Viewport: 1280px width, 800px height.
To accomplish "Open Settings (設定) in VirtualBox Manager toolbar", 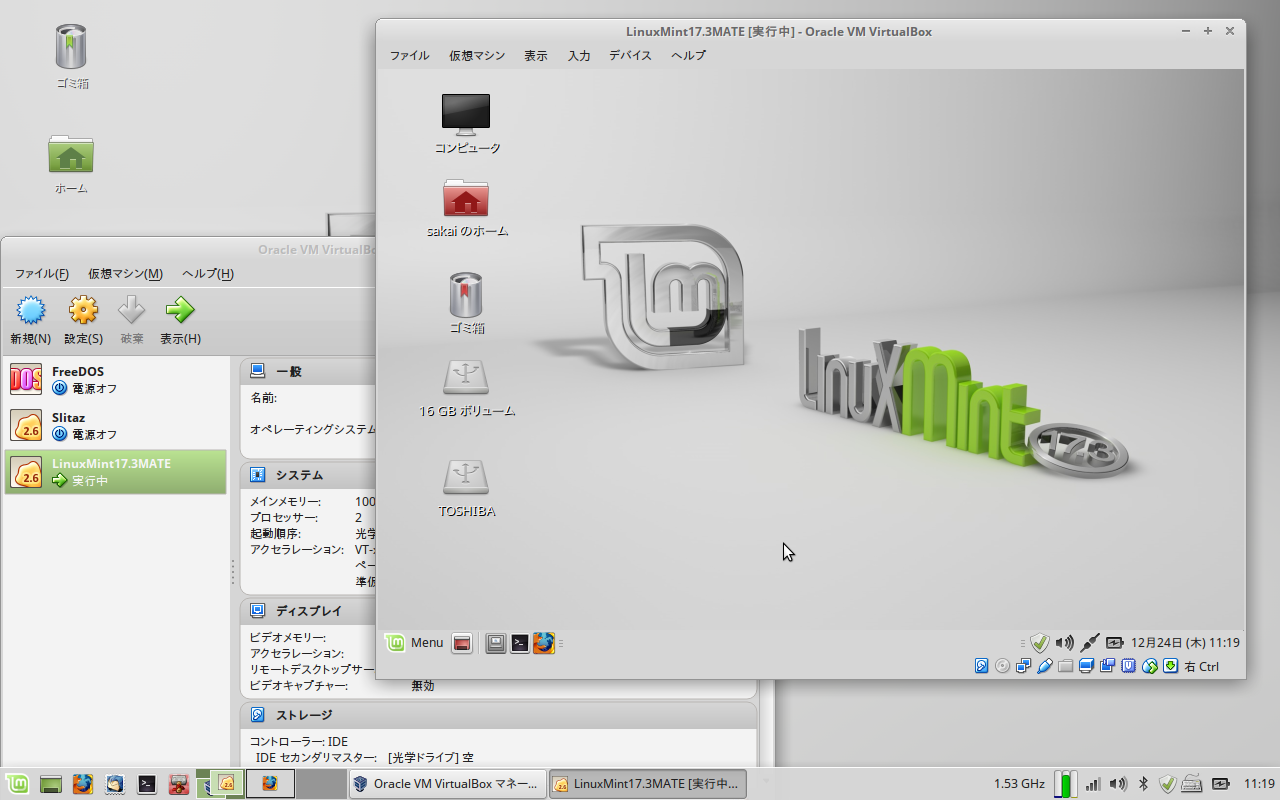I will pos(83,310).
